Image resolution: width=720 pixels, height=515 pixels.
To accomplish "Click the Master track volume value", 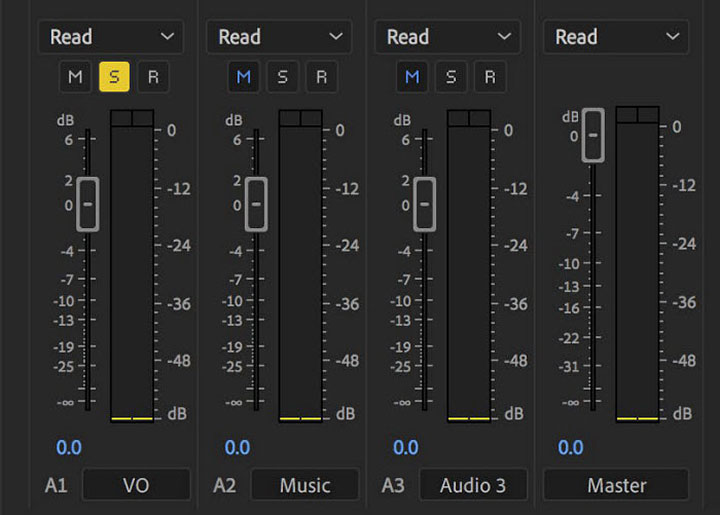I will pyautogui.click(x=570, y=447).
